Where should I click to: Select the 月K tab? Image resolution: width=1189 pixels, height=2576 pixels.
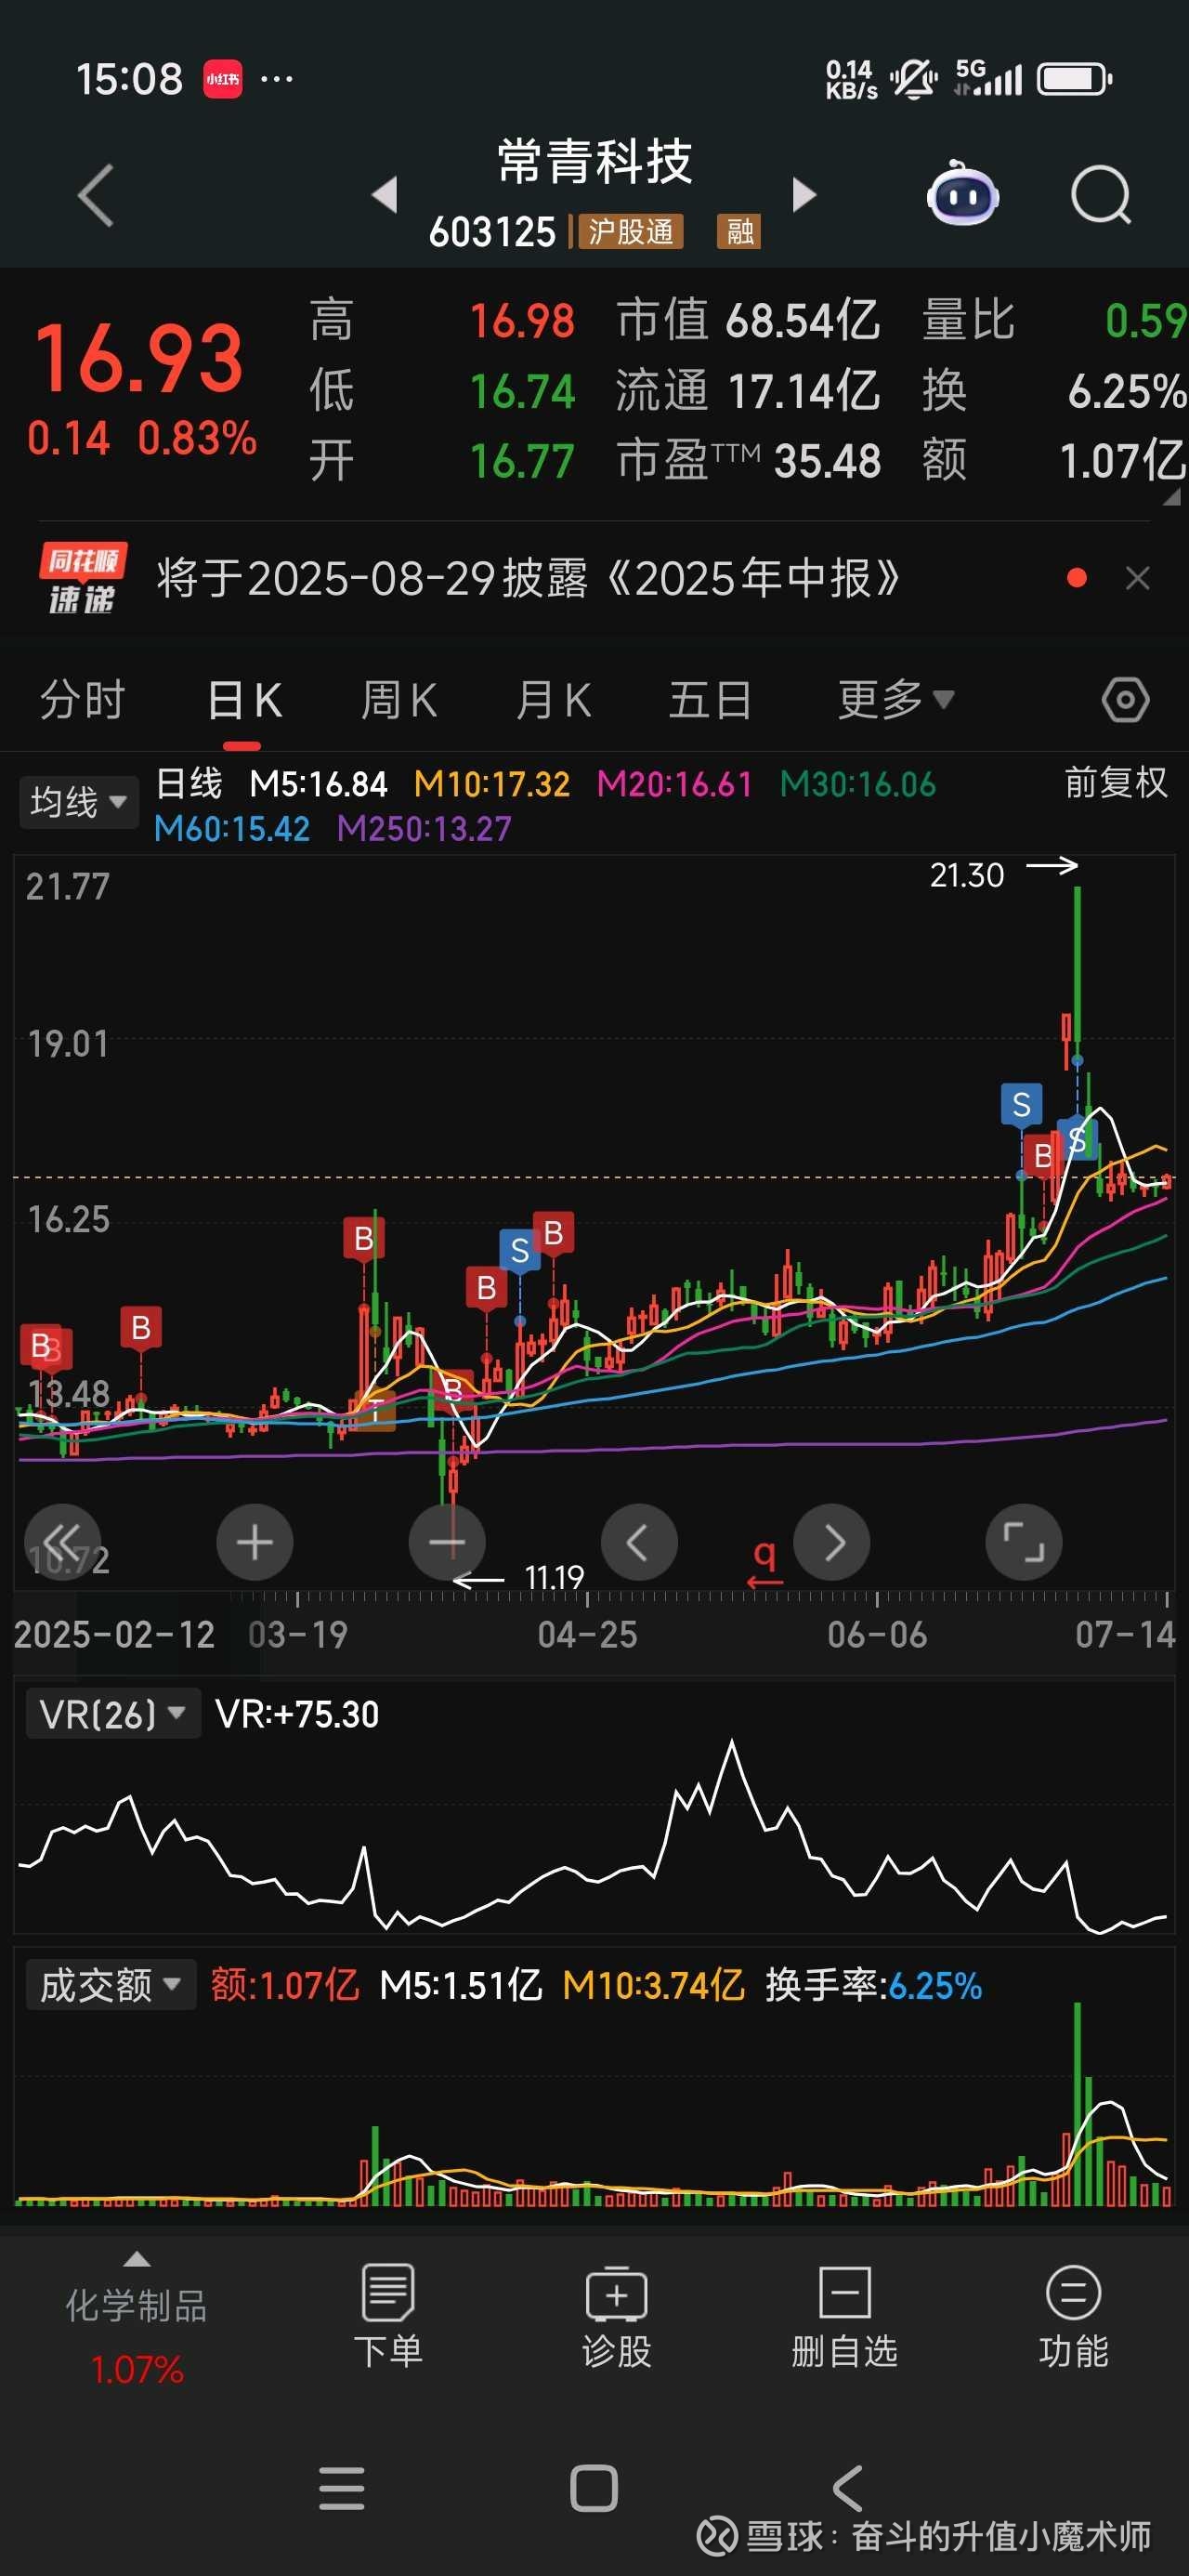552,699
